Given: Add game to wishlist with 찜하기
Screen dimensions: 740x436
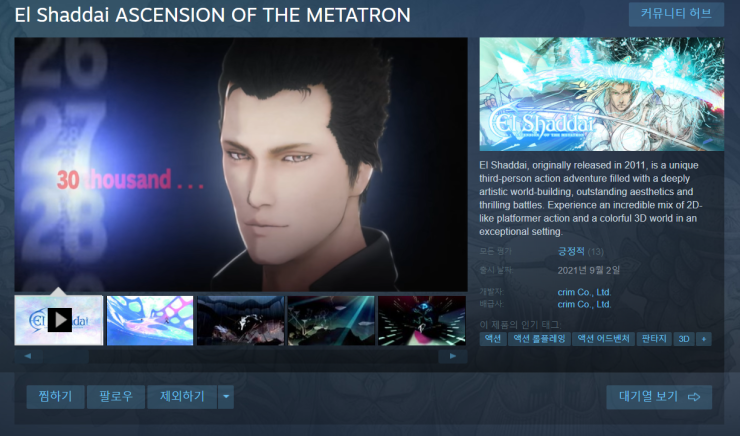Looking at the screenshot, I should click(x=56, y=396).
